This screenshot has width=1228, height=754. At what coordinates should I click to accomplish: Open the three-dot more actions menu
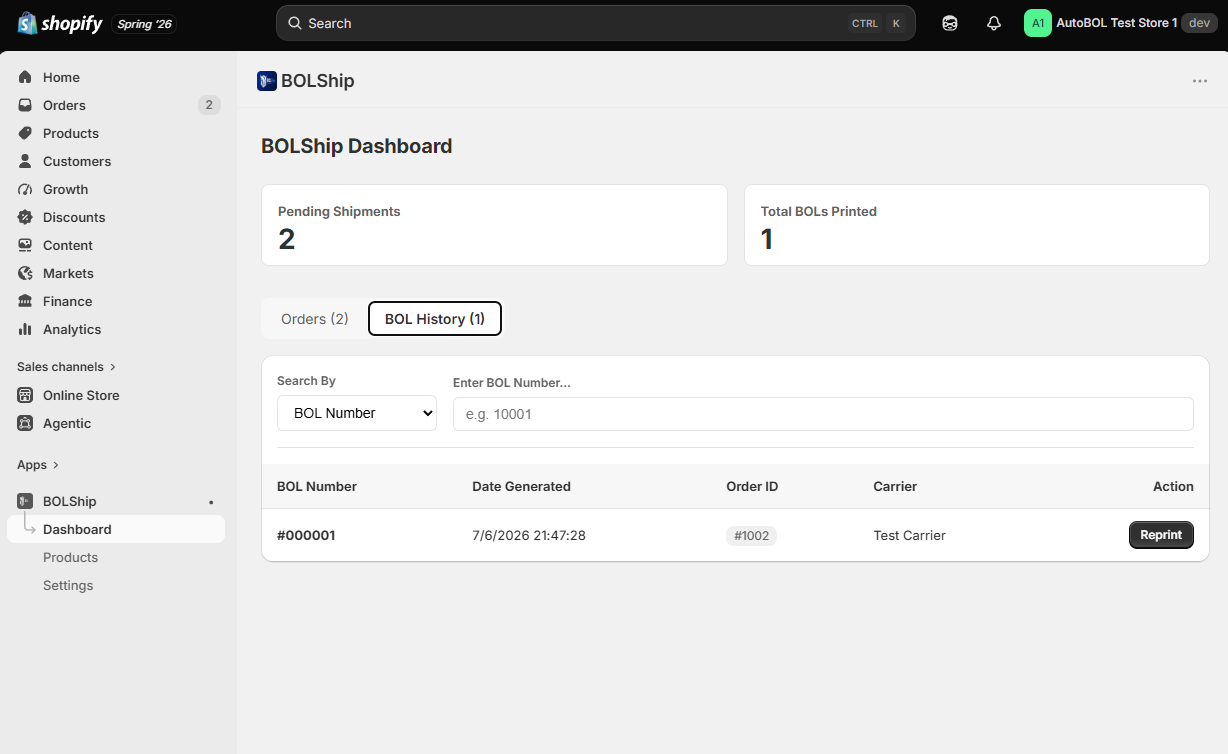1200,81
